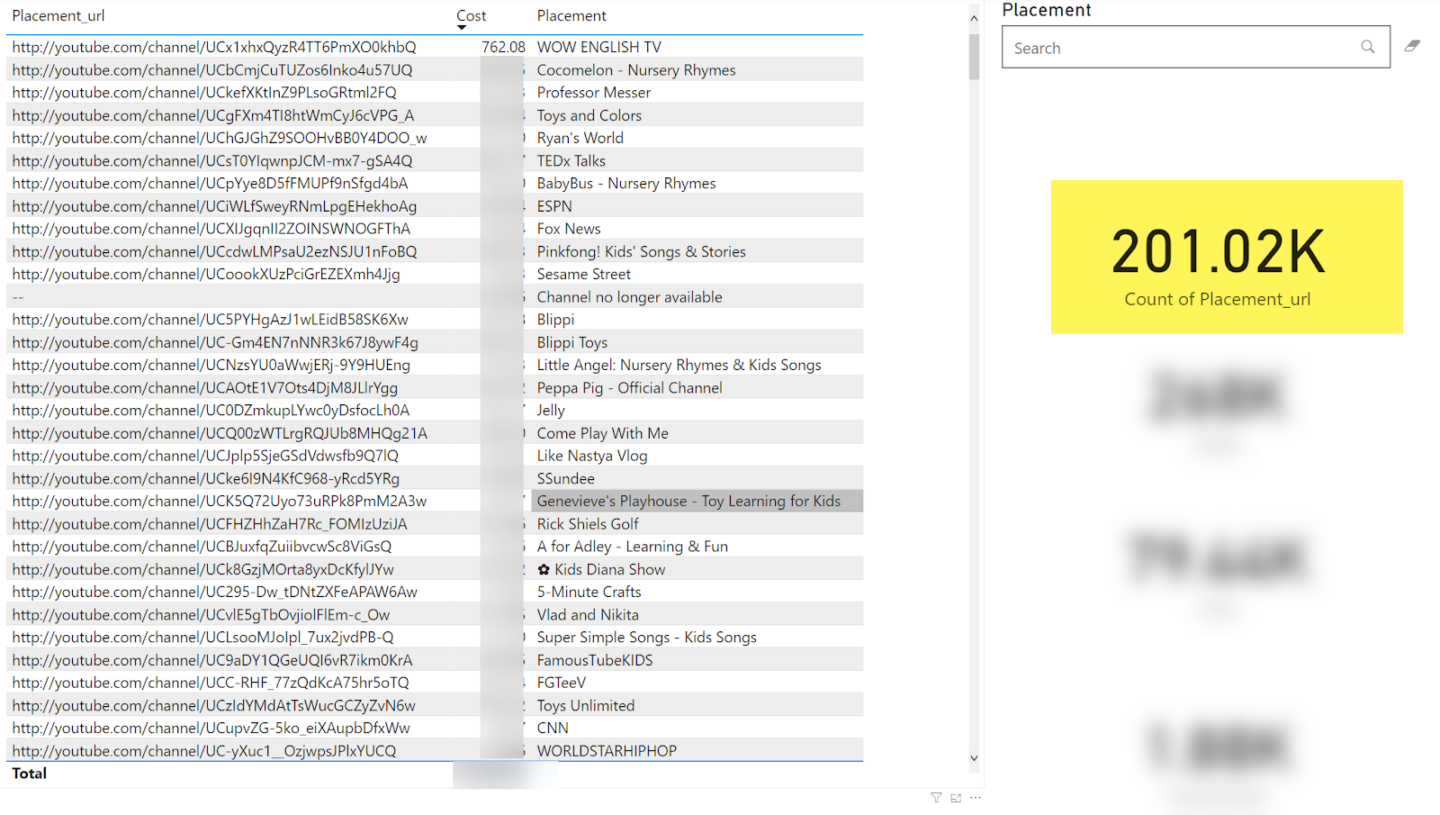Click the table scrollbar up arrow
The width and height of the screenshot is (1440, 815).
click(x=974, y=16)
